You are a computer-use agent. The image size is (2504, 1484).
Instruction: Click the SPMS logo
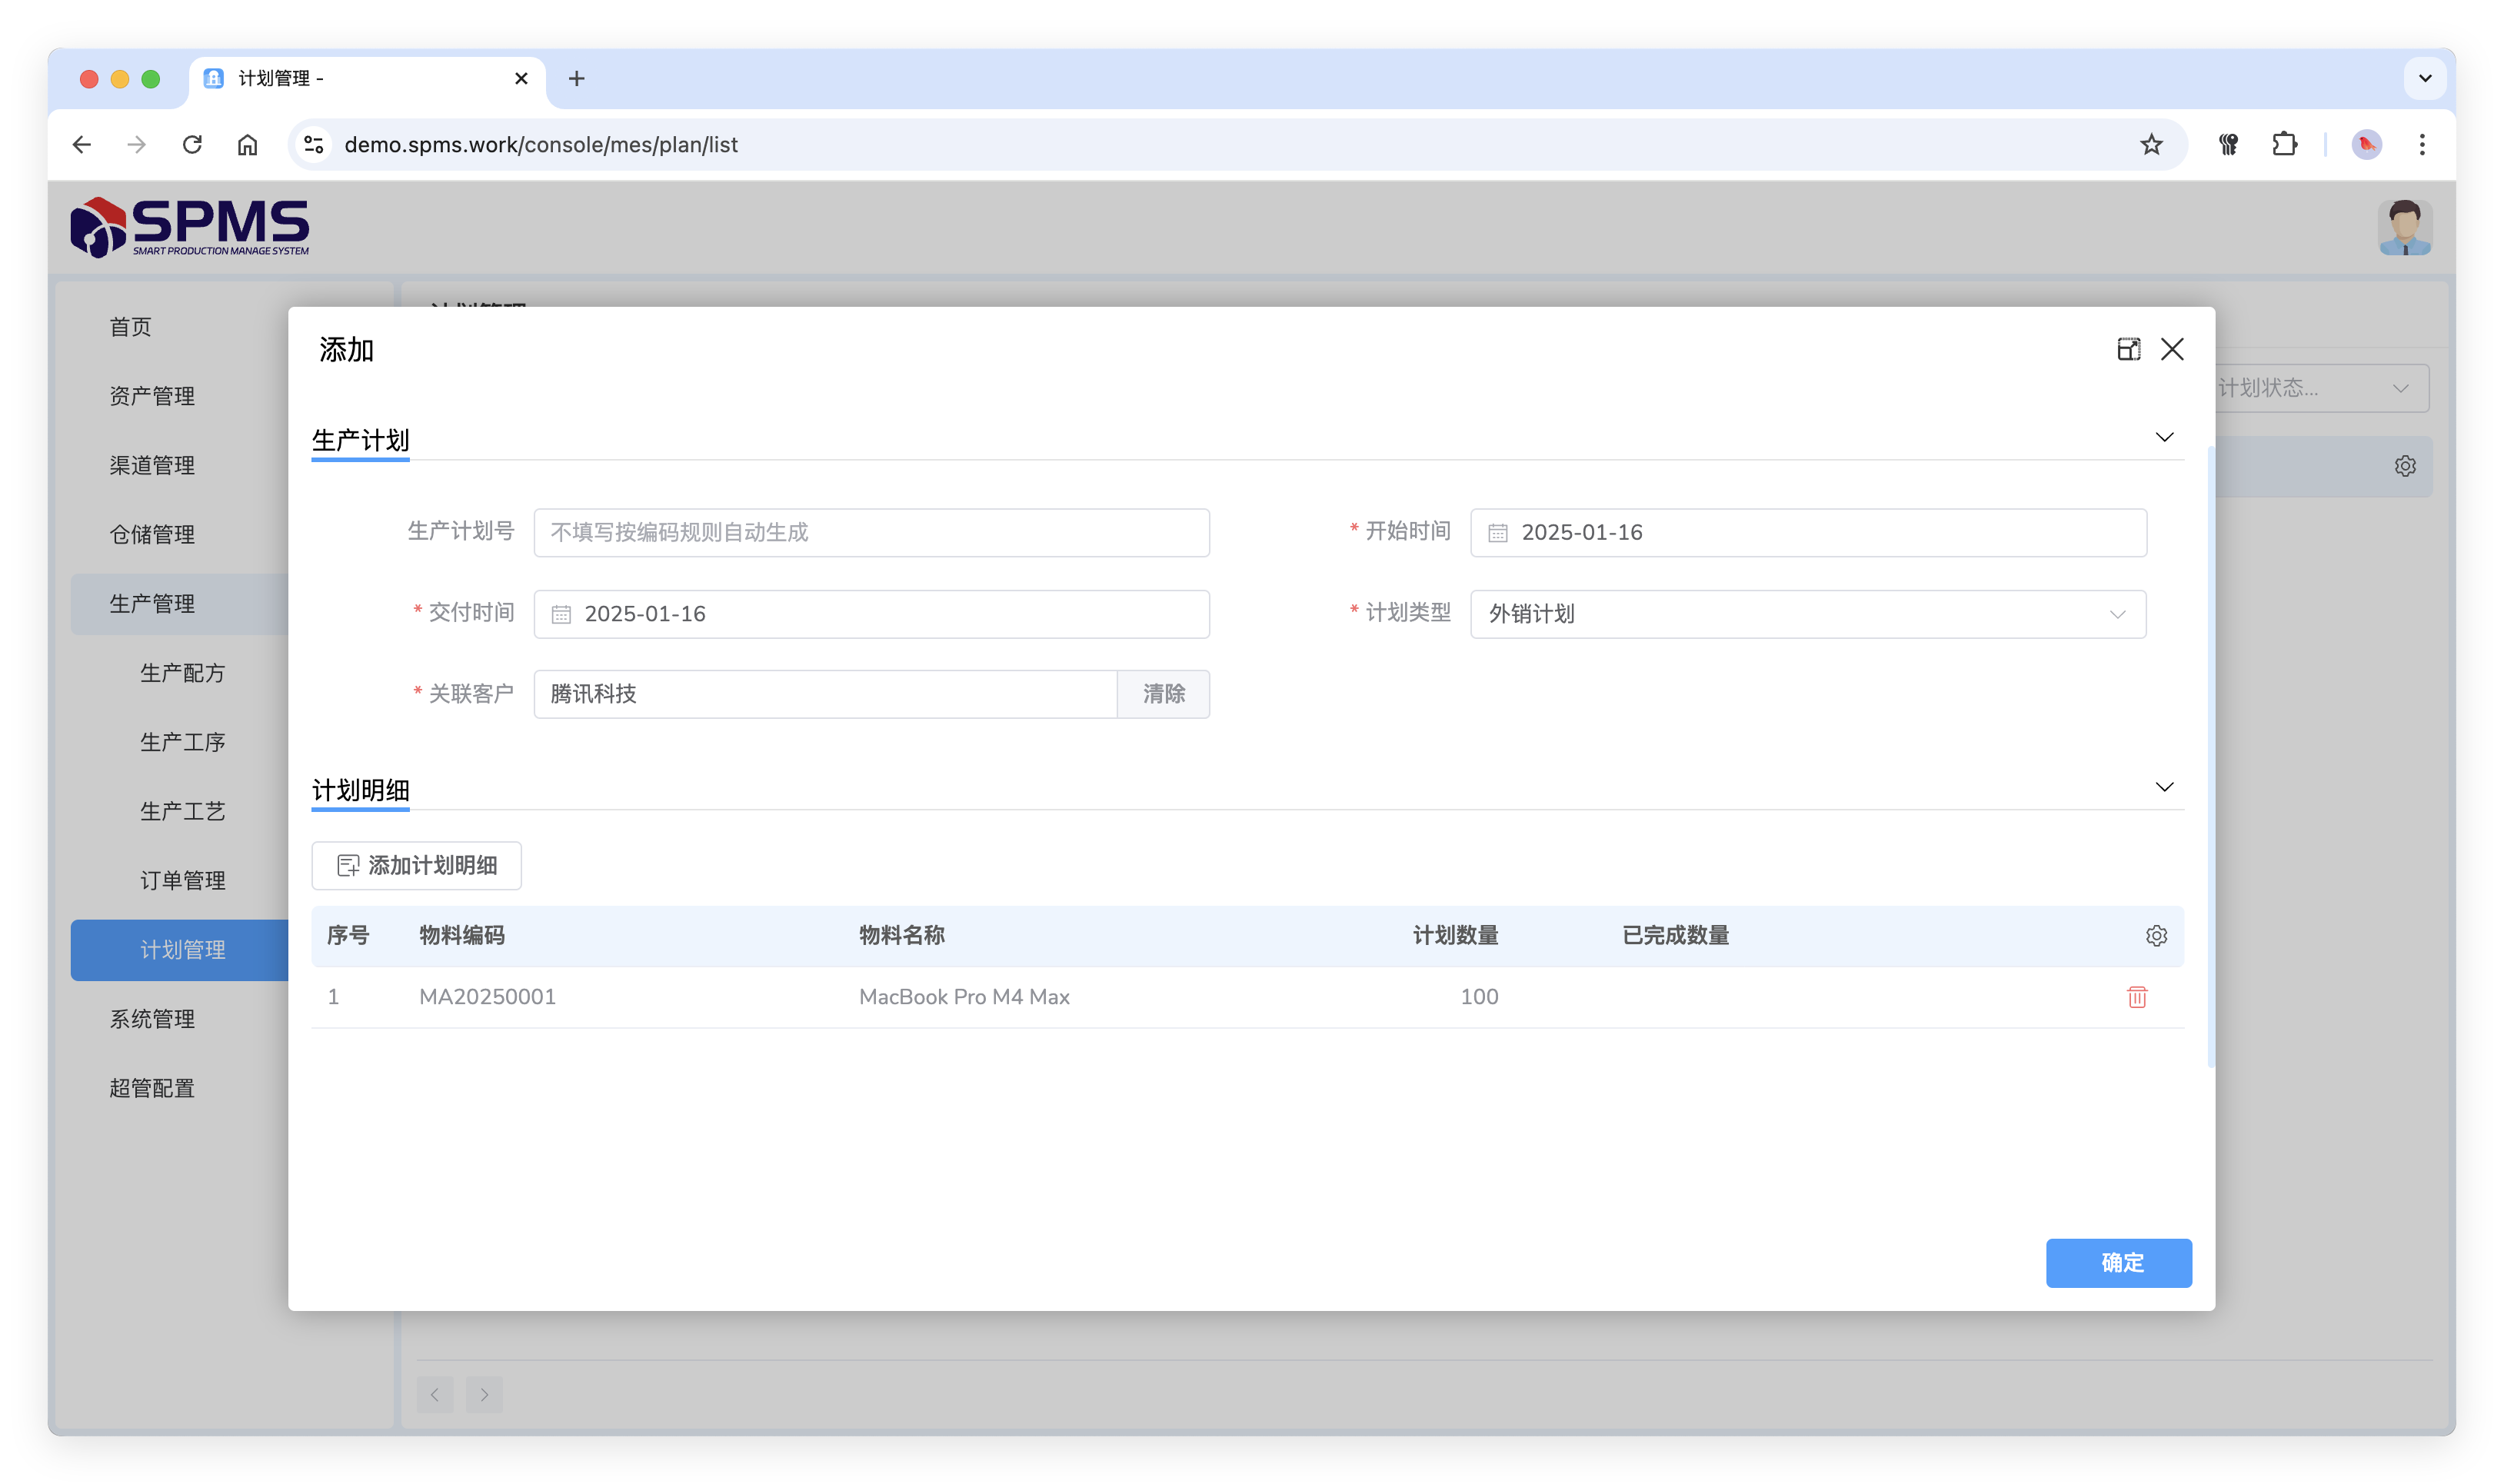tap(190, 227)
